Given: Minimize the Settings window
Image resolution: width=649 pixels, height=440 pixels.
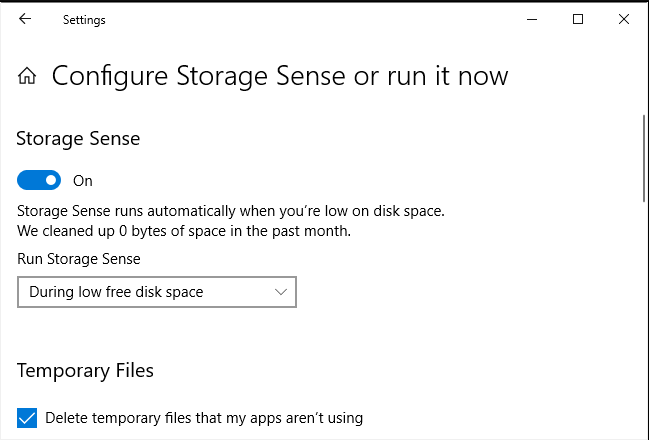Looking at the screenshot, I should (x=532, y=19).
